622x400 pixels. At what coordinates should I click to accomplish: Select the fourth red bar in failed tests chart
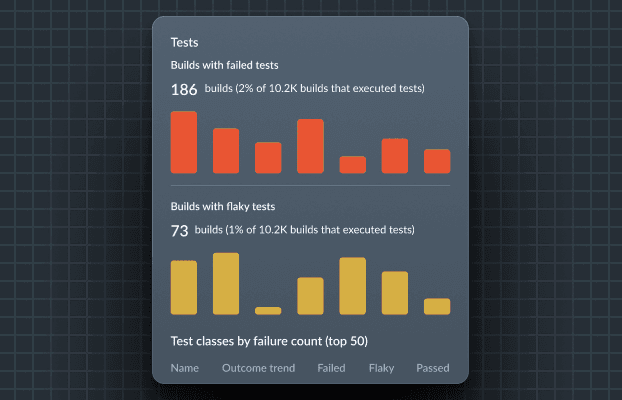click(310, 146)
